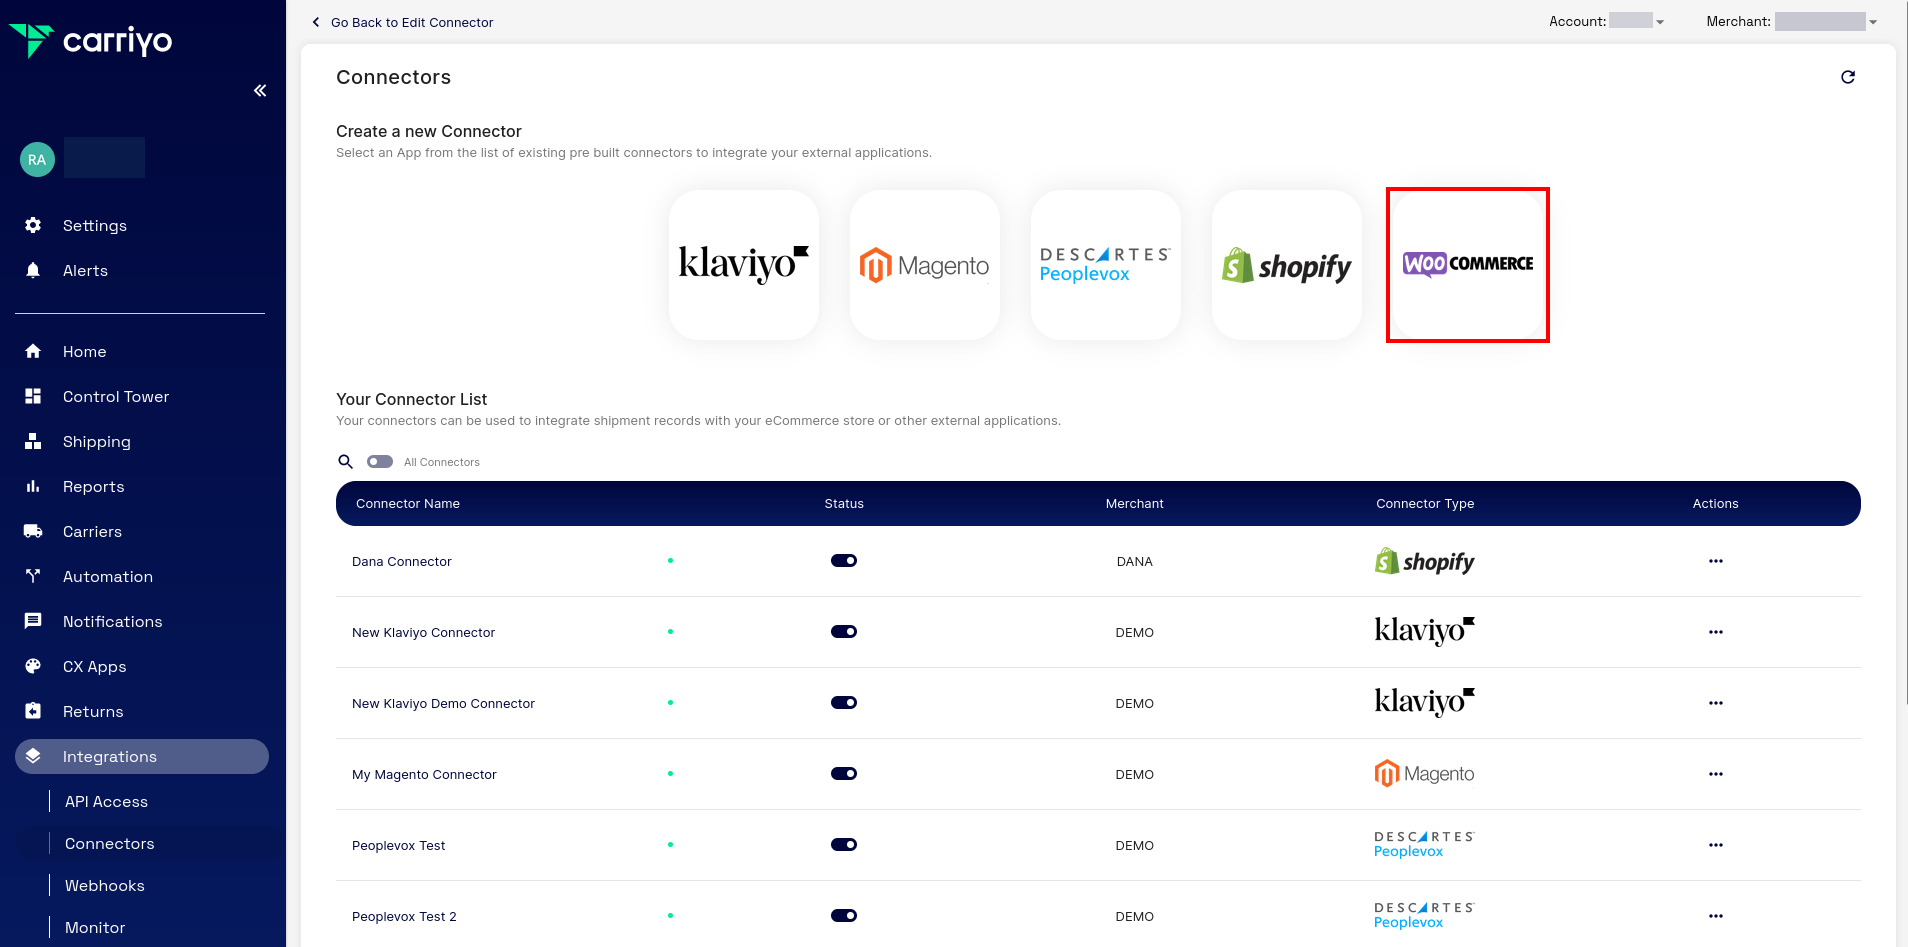Go to Control Tower
1908x947 pixels.
click(x=116, y=396)
